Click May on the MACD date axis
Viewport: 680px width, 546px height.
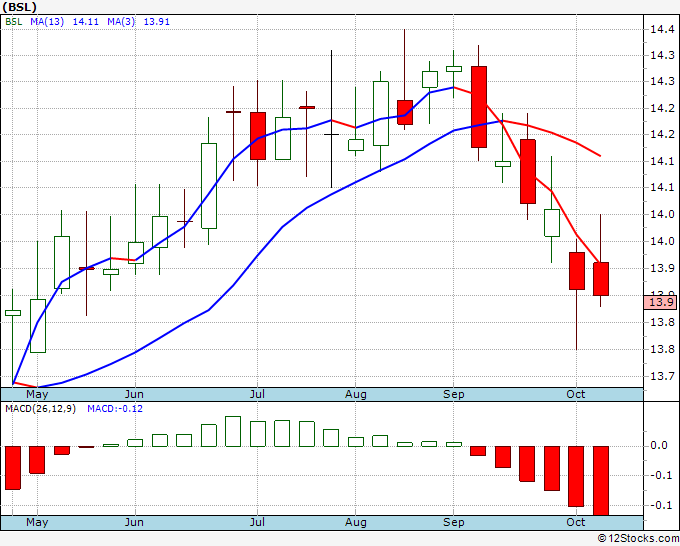click(37, 522)
